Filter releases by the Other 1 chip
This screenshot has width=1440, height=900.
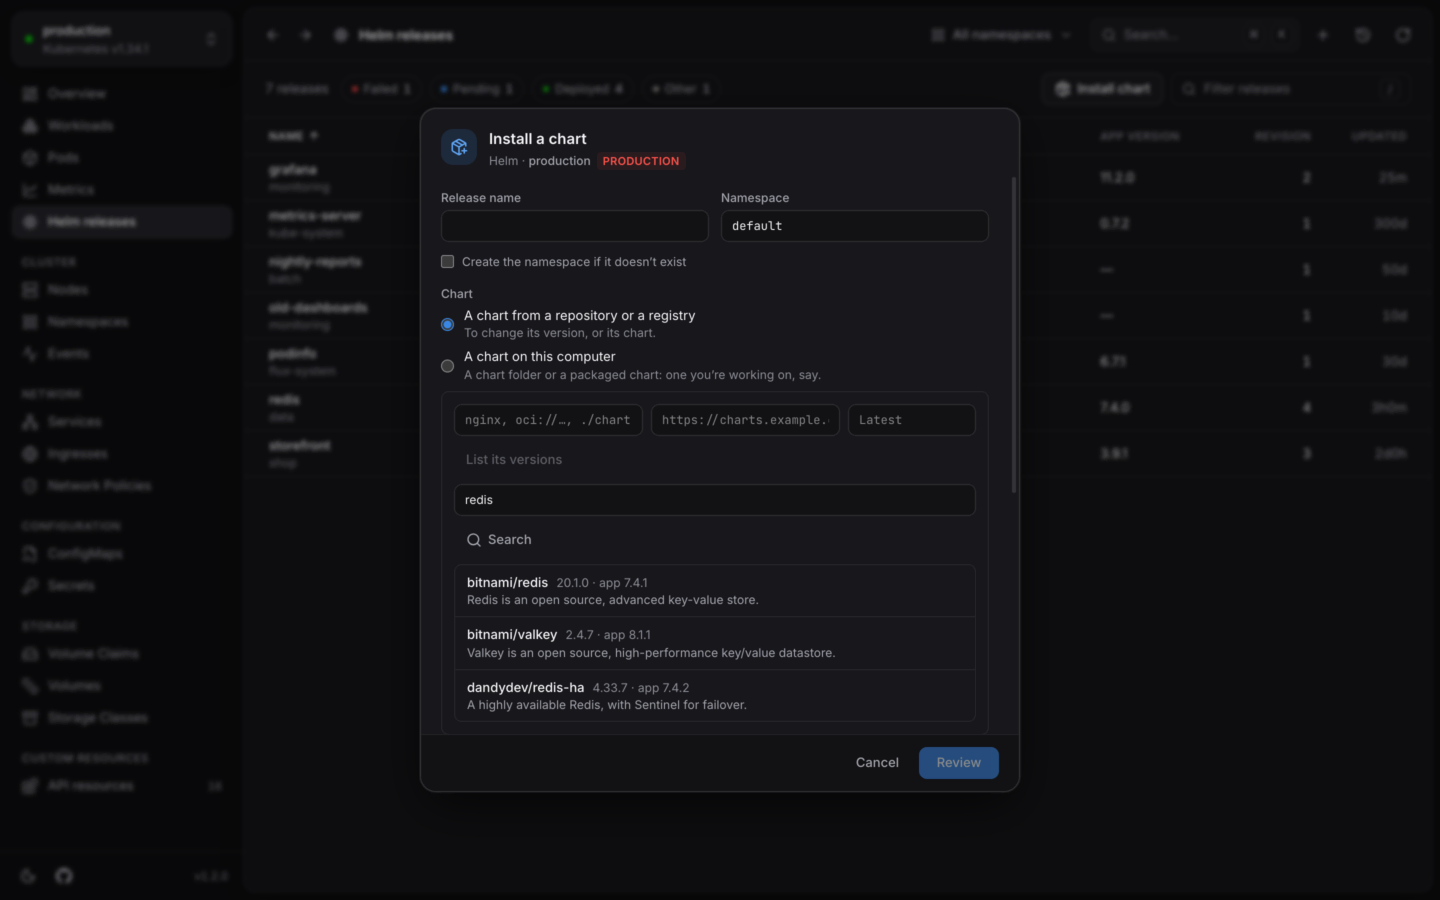(681, 89)
